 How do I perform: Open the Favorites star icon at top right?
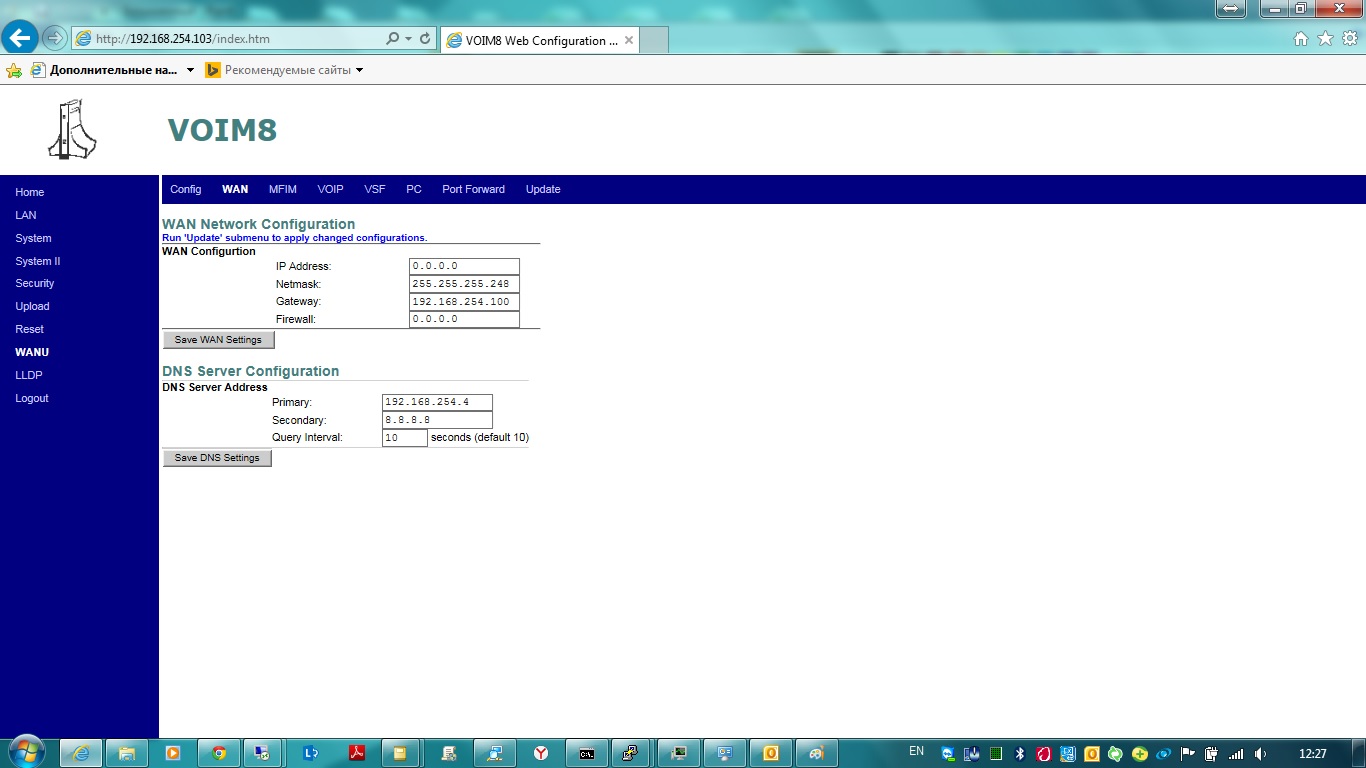(x=1325, y=39)
